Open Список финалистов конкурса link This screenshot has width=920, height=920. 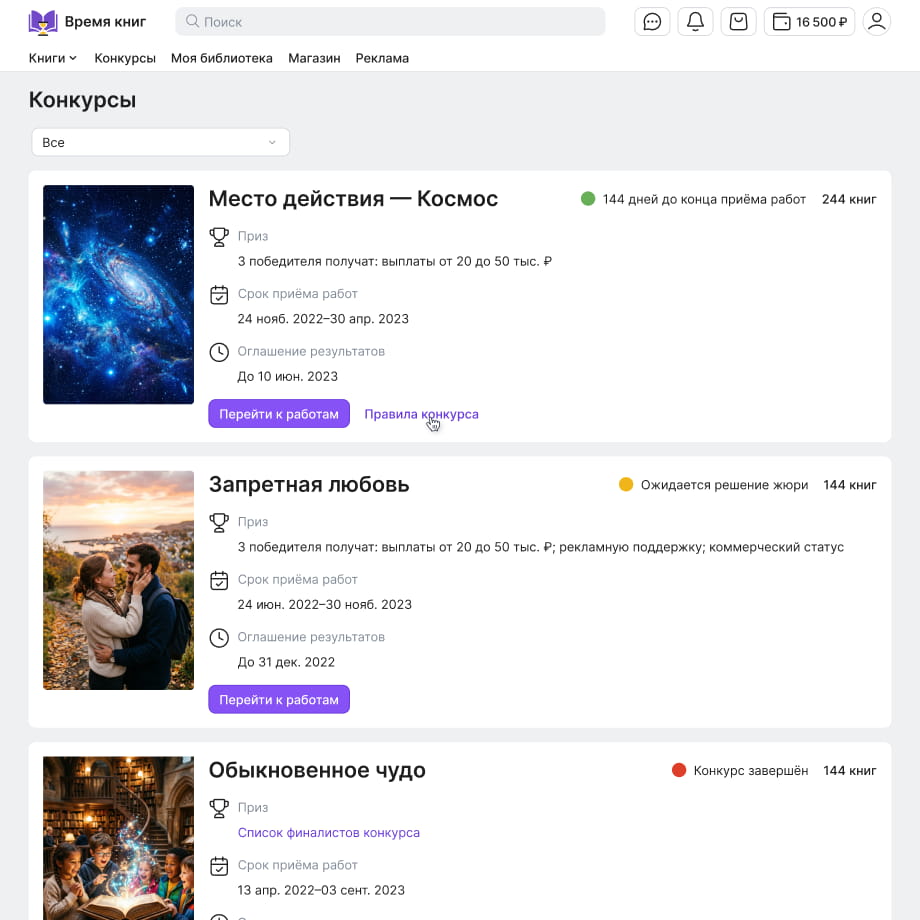[329, 833]
